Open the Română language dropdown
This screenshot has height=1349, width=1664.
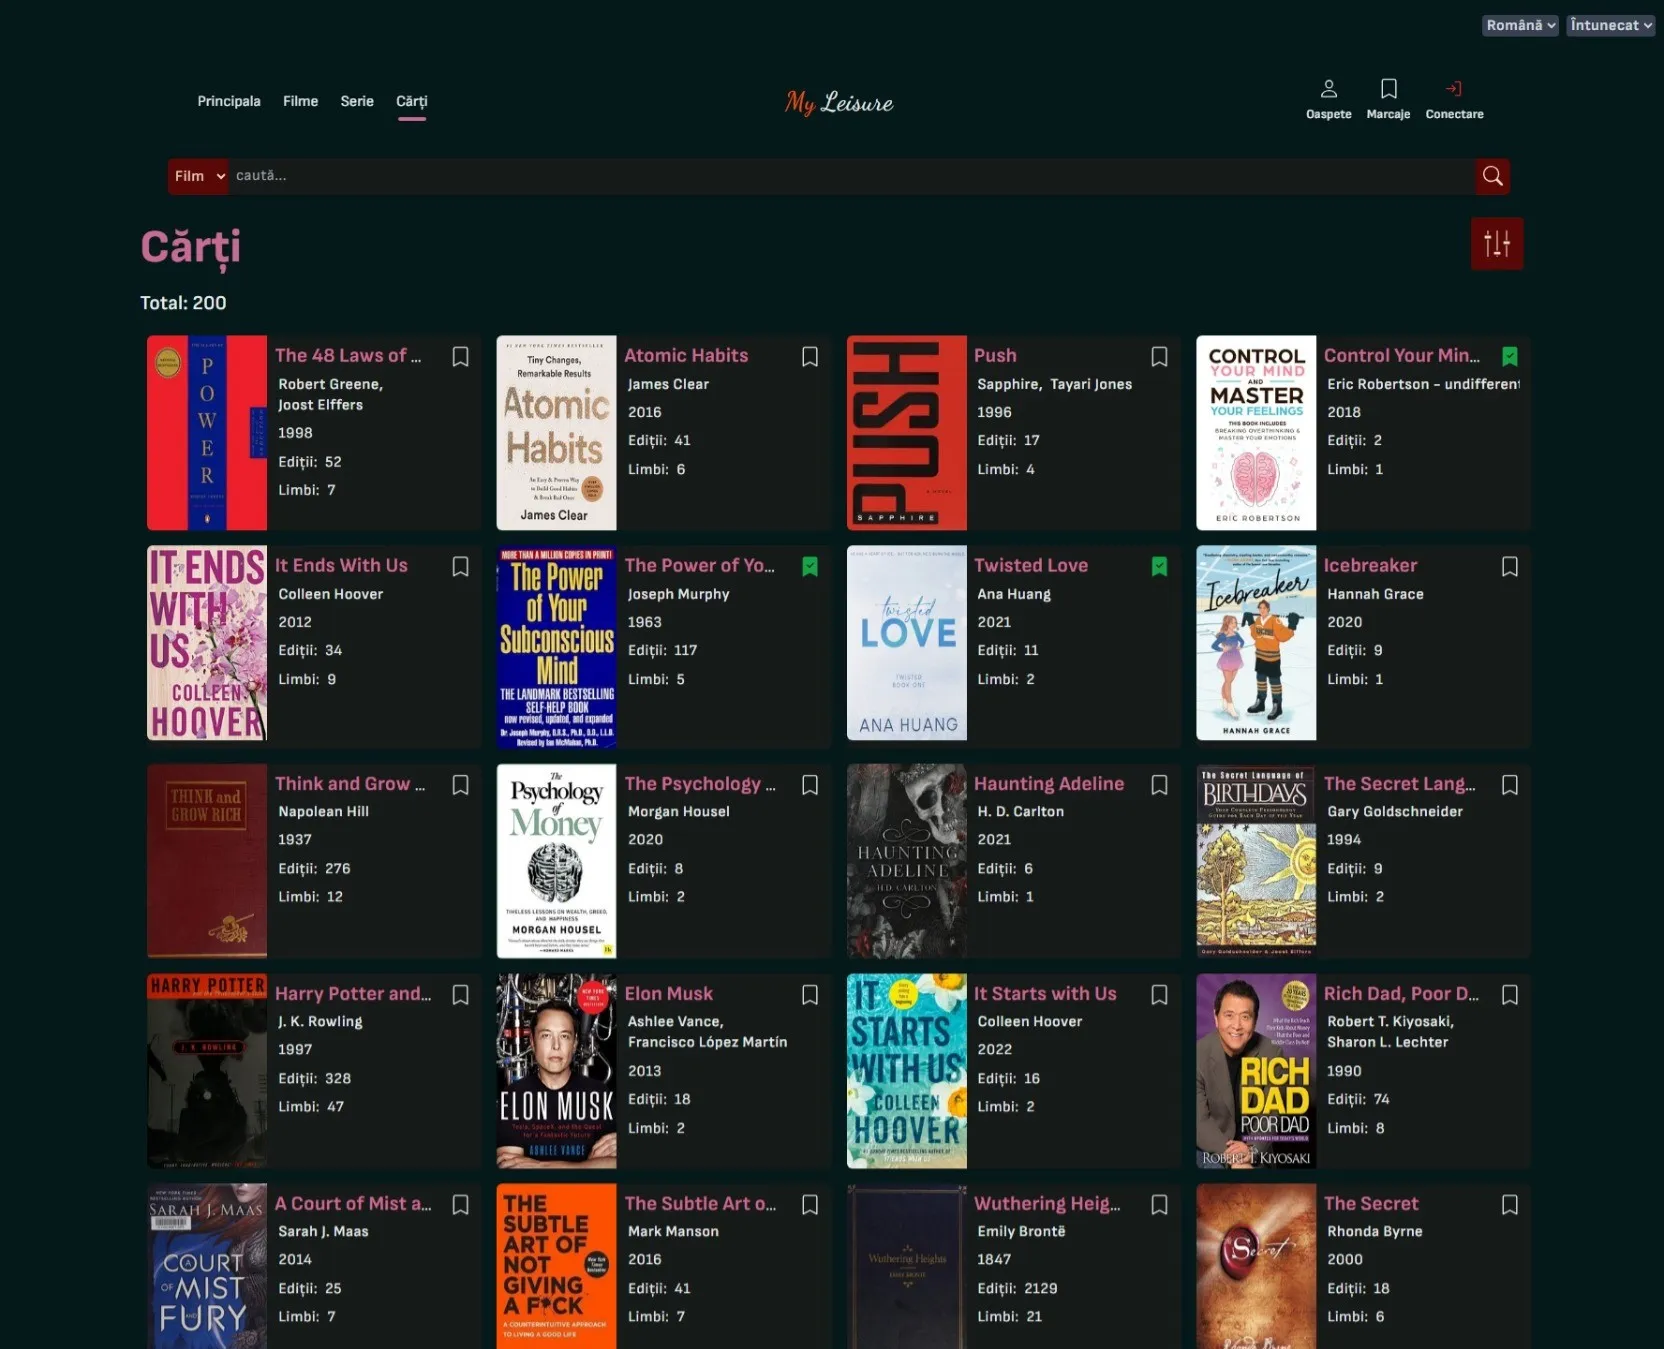[x=1519, y=25]
